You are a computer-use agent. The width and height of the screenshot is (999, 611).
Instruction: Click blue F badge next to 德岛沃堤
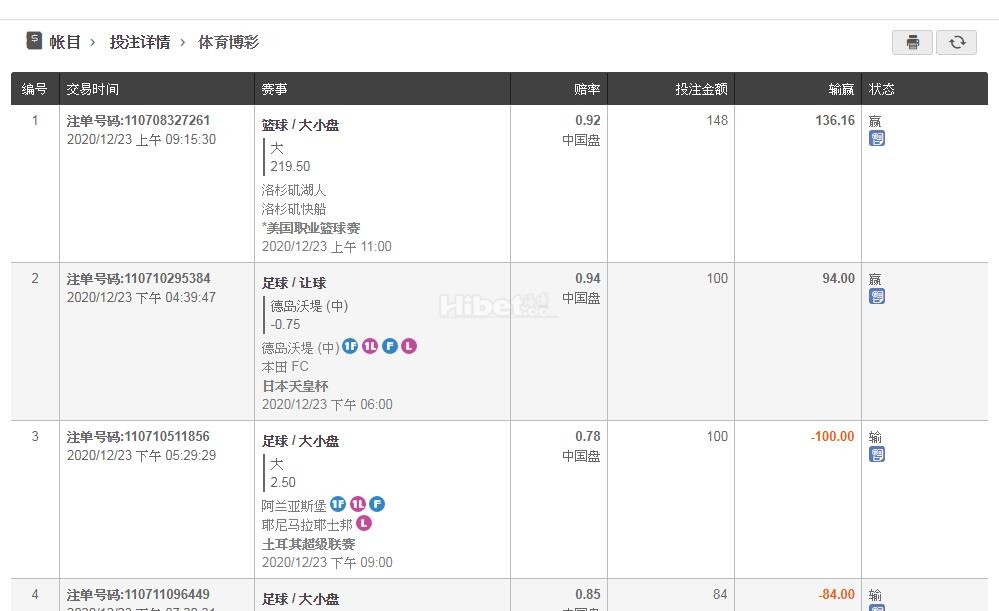click(389, 346)
